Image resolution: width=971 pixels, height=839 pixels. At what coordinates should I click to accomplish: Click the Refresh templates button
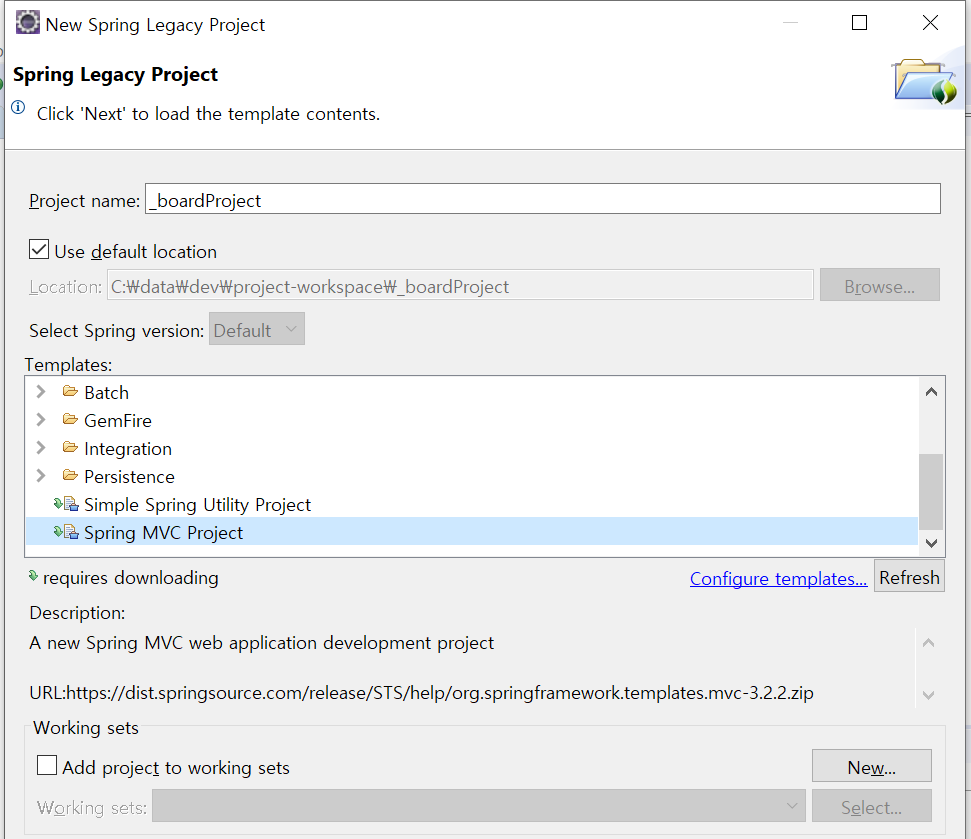[909, 576]
